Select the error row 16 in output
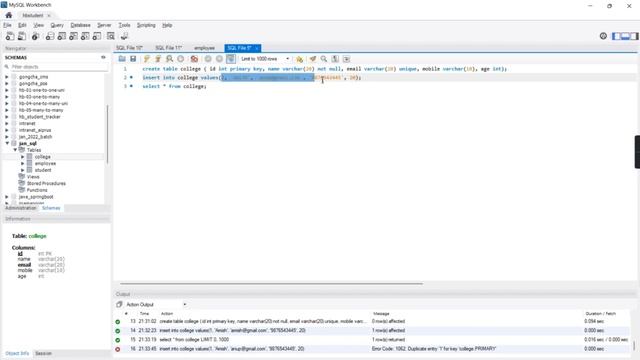This screenshot has width=640, height=360. pos(372,349)
